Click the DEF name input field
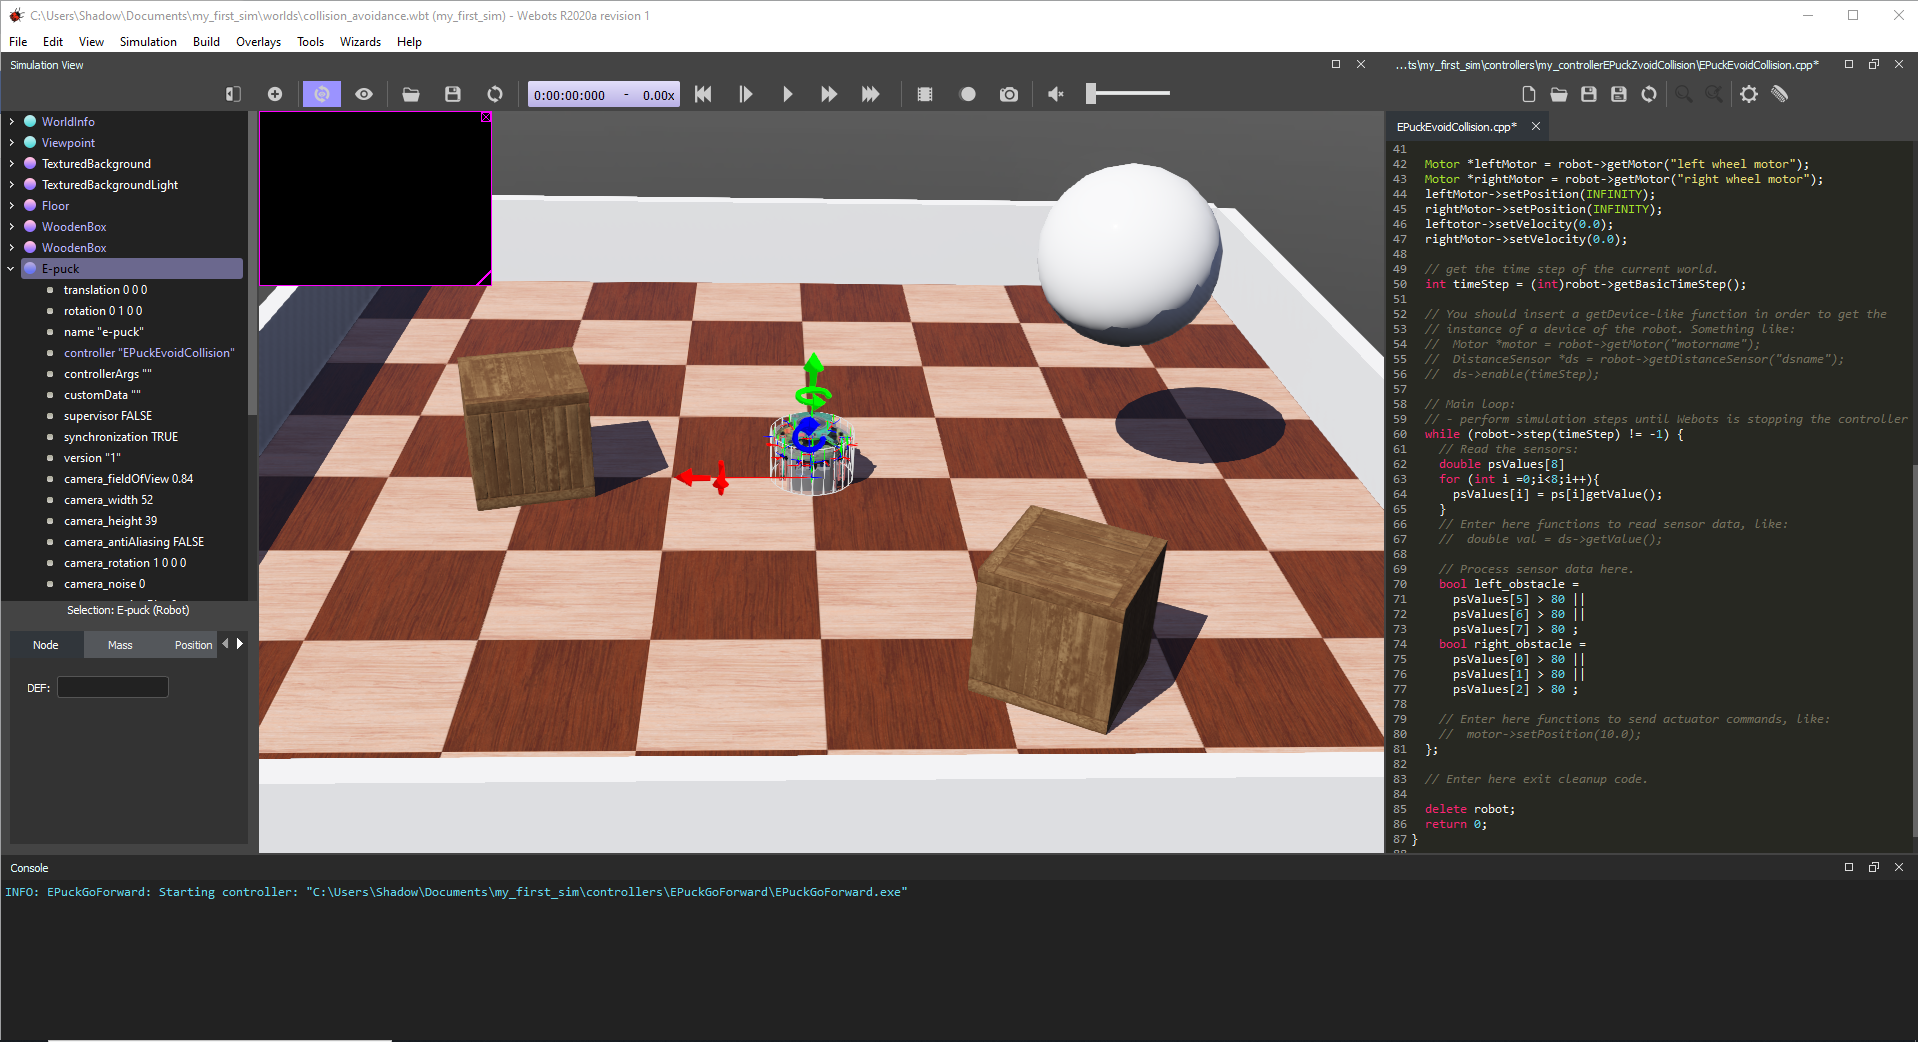 [x=113, y=687]
